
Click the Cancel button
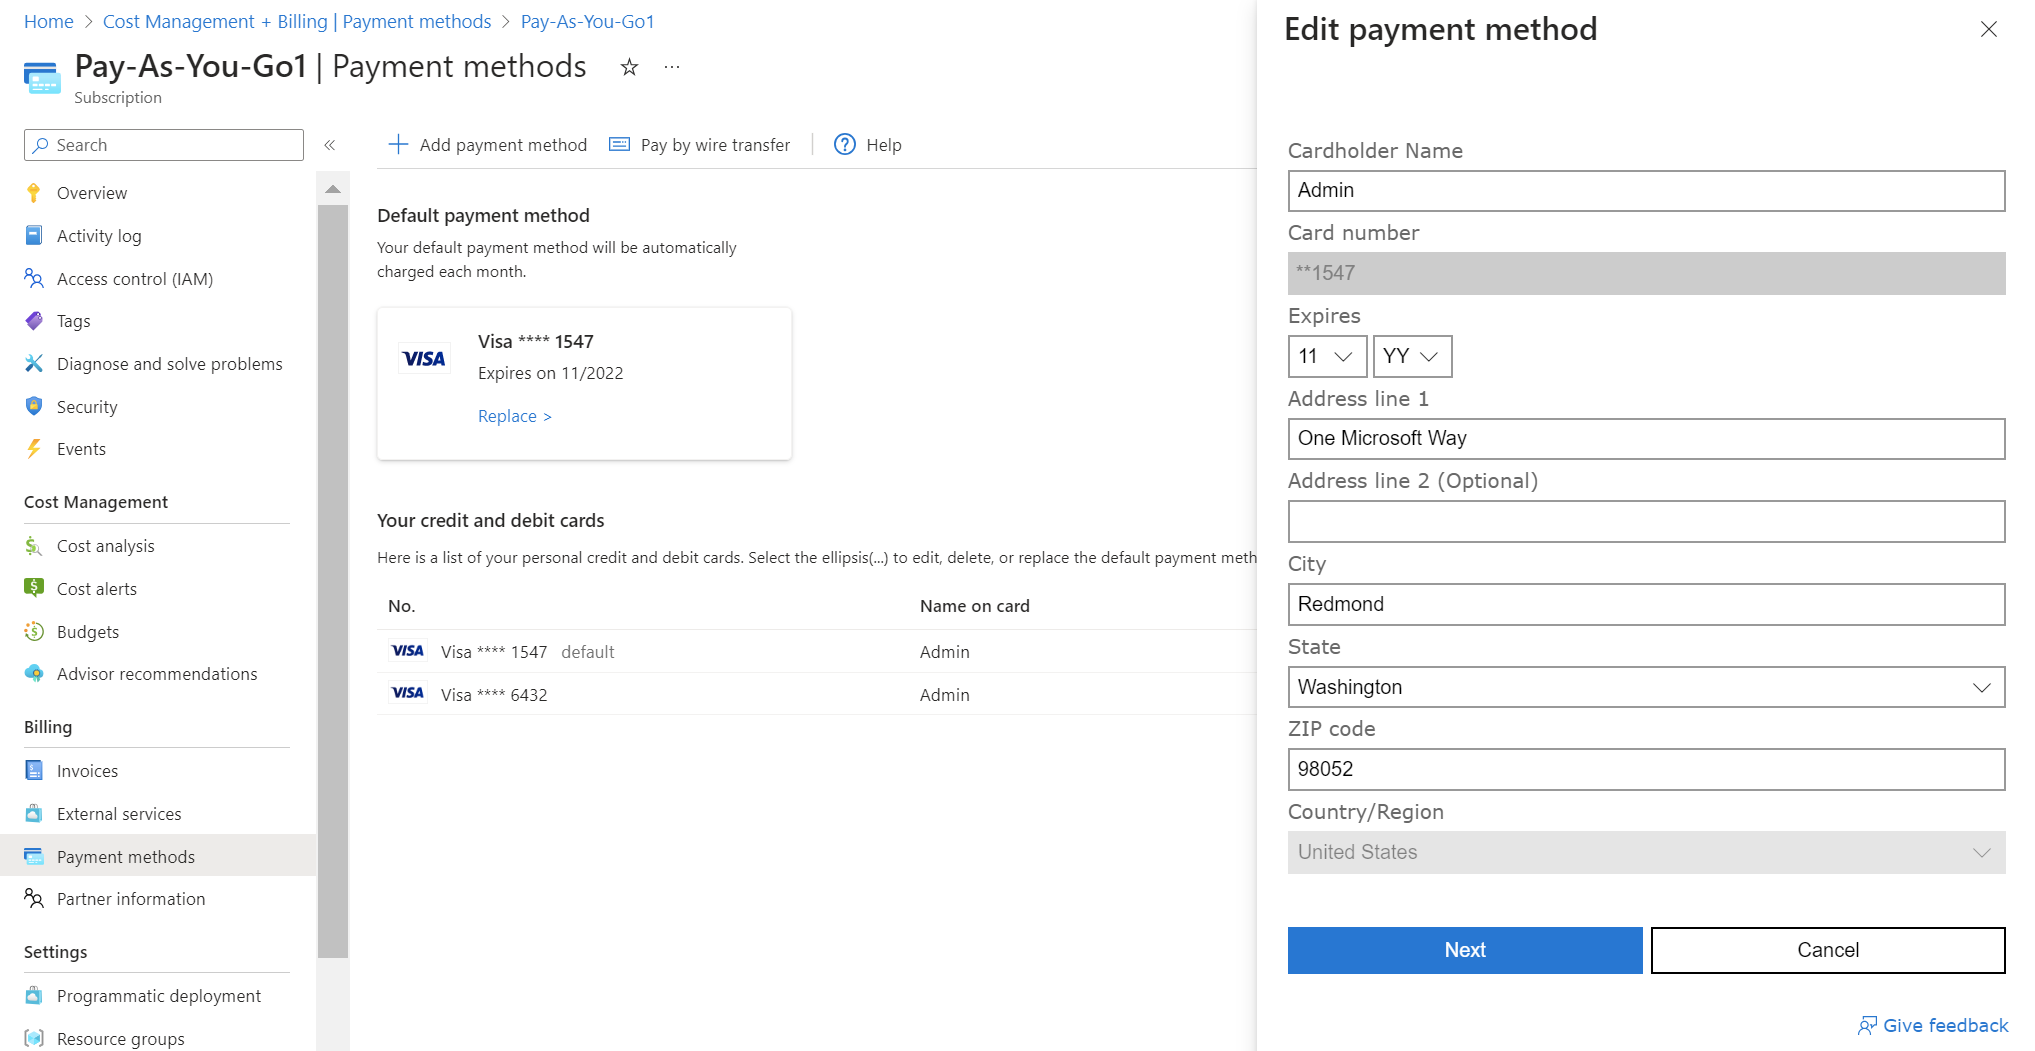click(x=1827, y=950)
